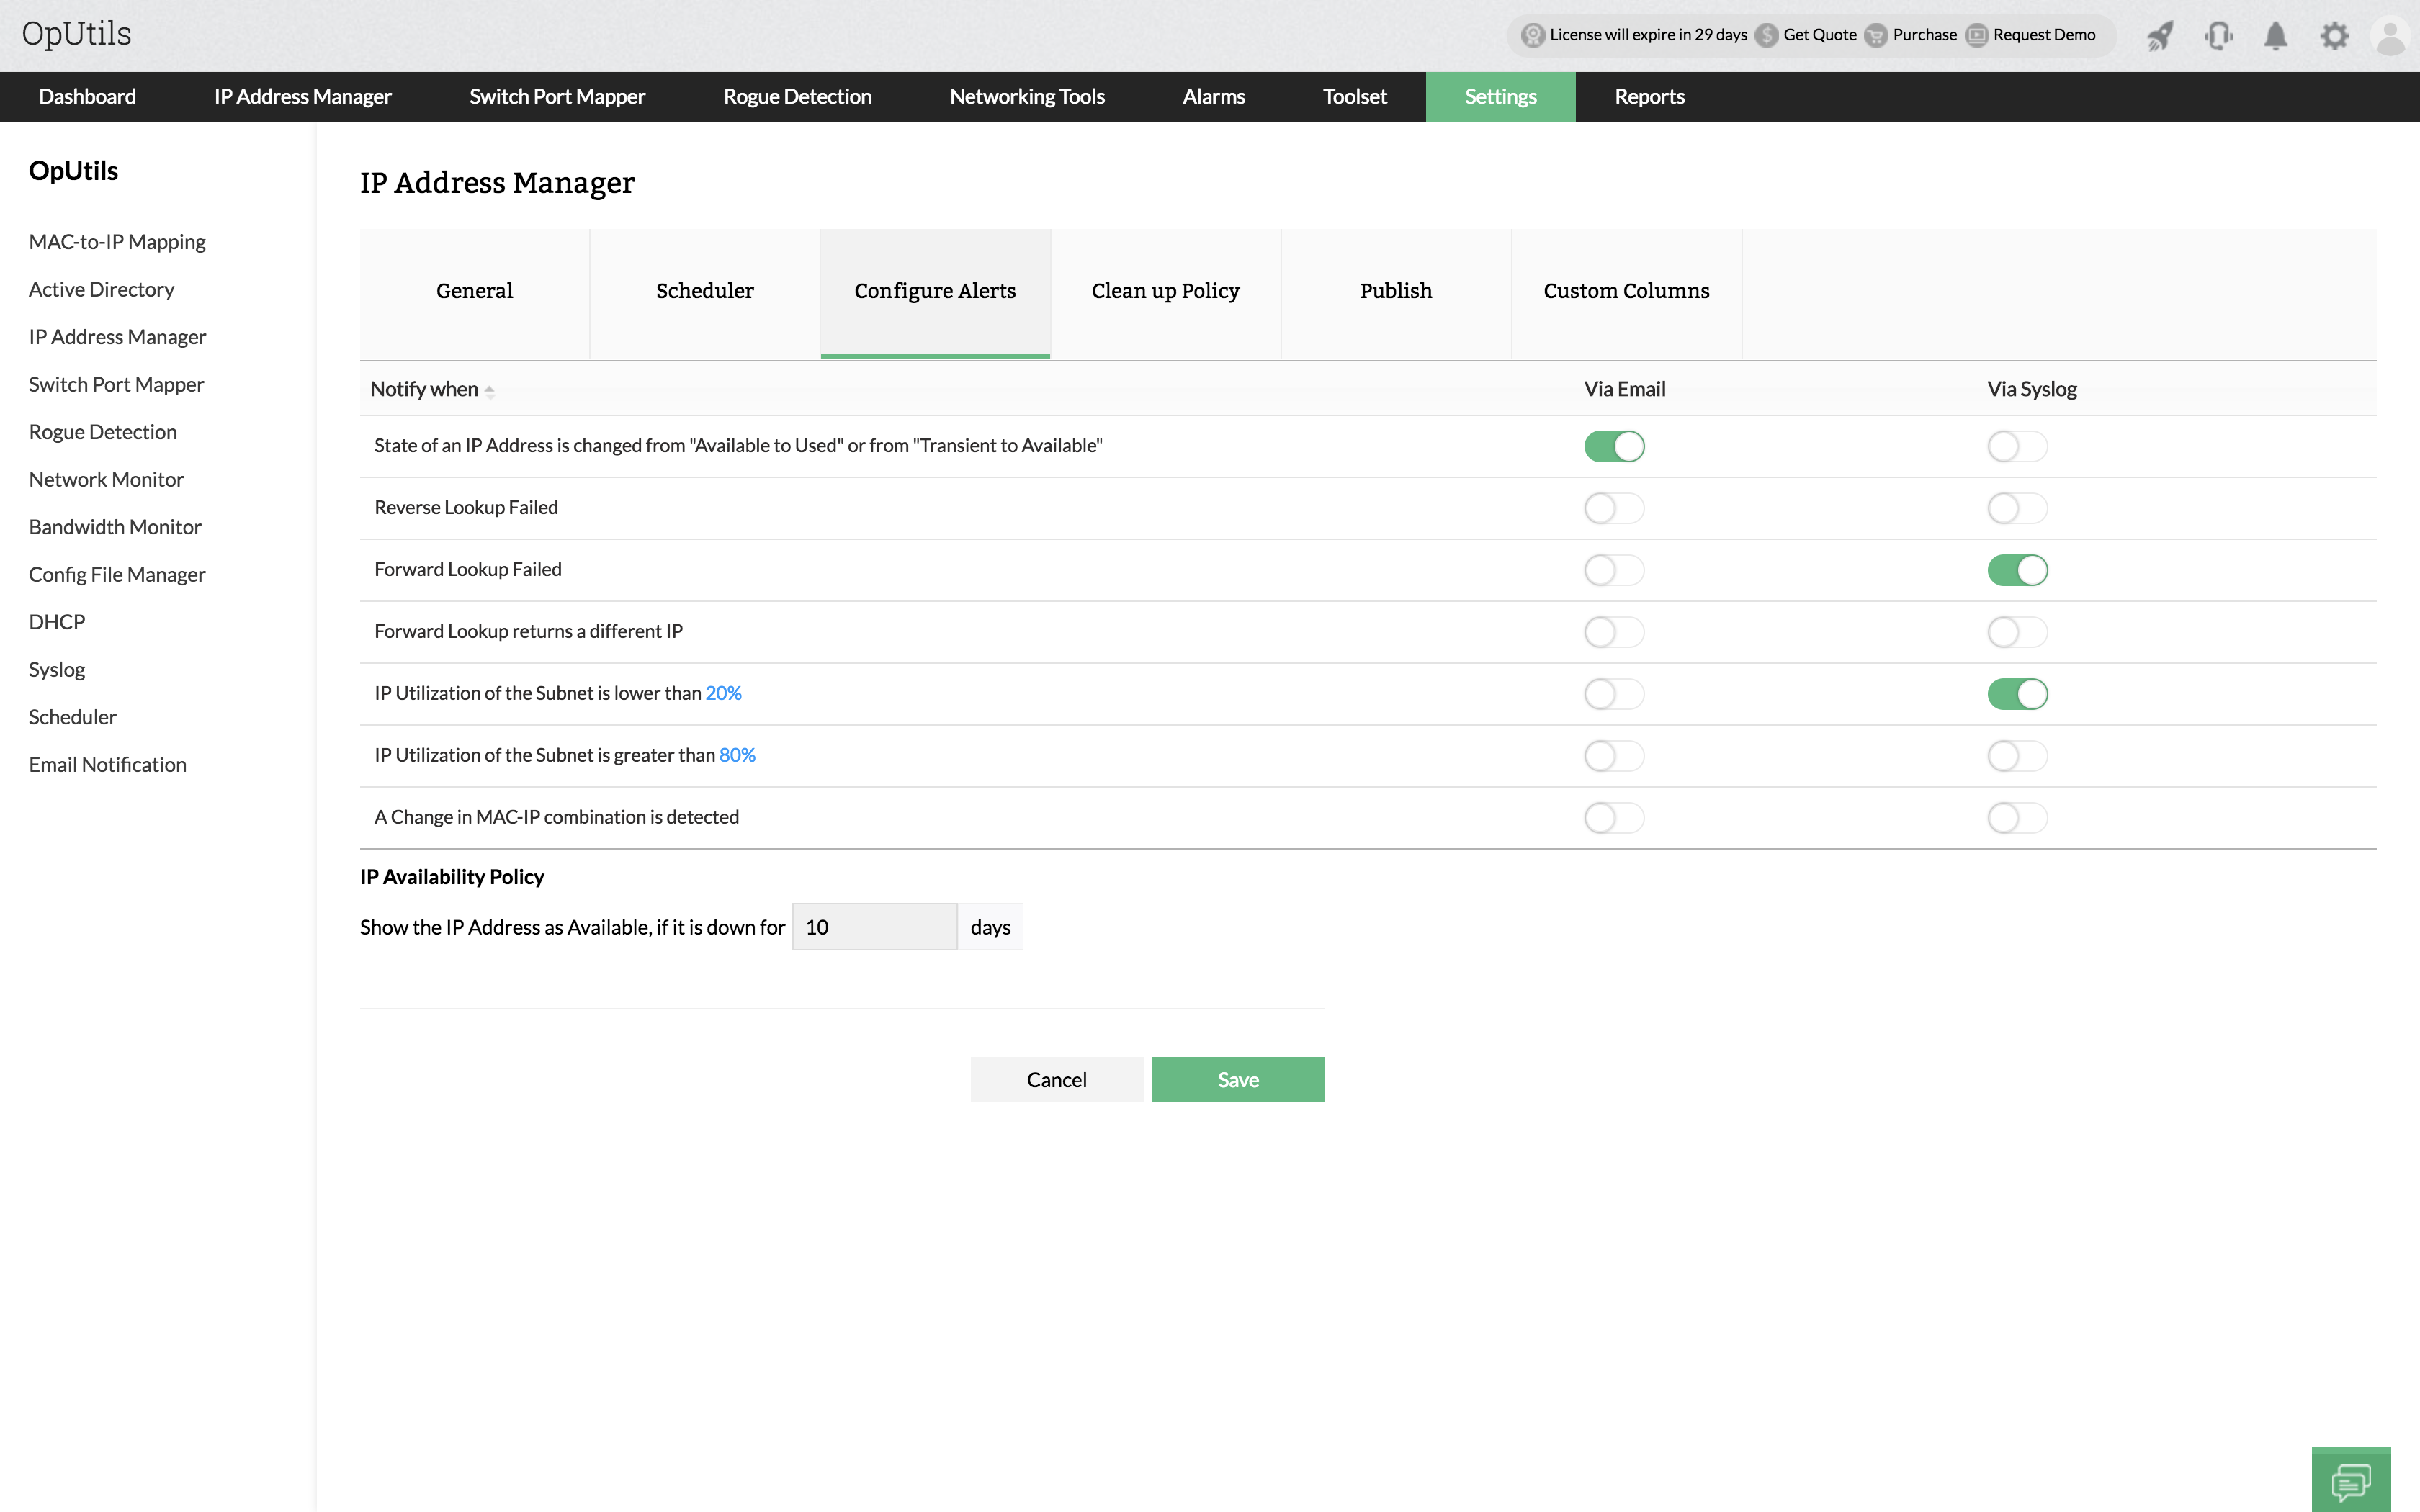Enable Syslog for MAC-IP combination change
Screen dimensions: 2420x1512
[x=2017, y=818]
